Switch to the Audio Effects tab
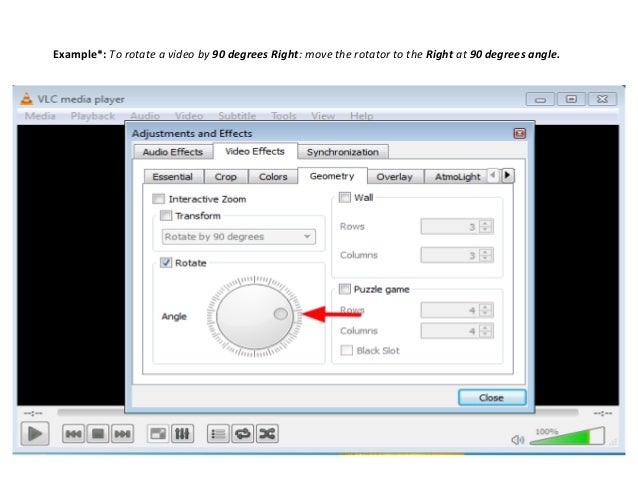This screenshot has height=479, width=638. tap(173, 152)
